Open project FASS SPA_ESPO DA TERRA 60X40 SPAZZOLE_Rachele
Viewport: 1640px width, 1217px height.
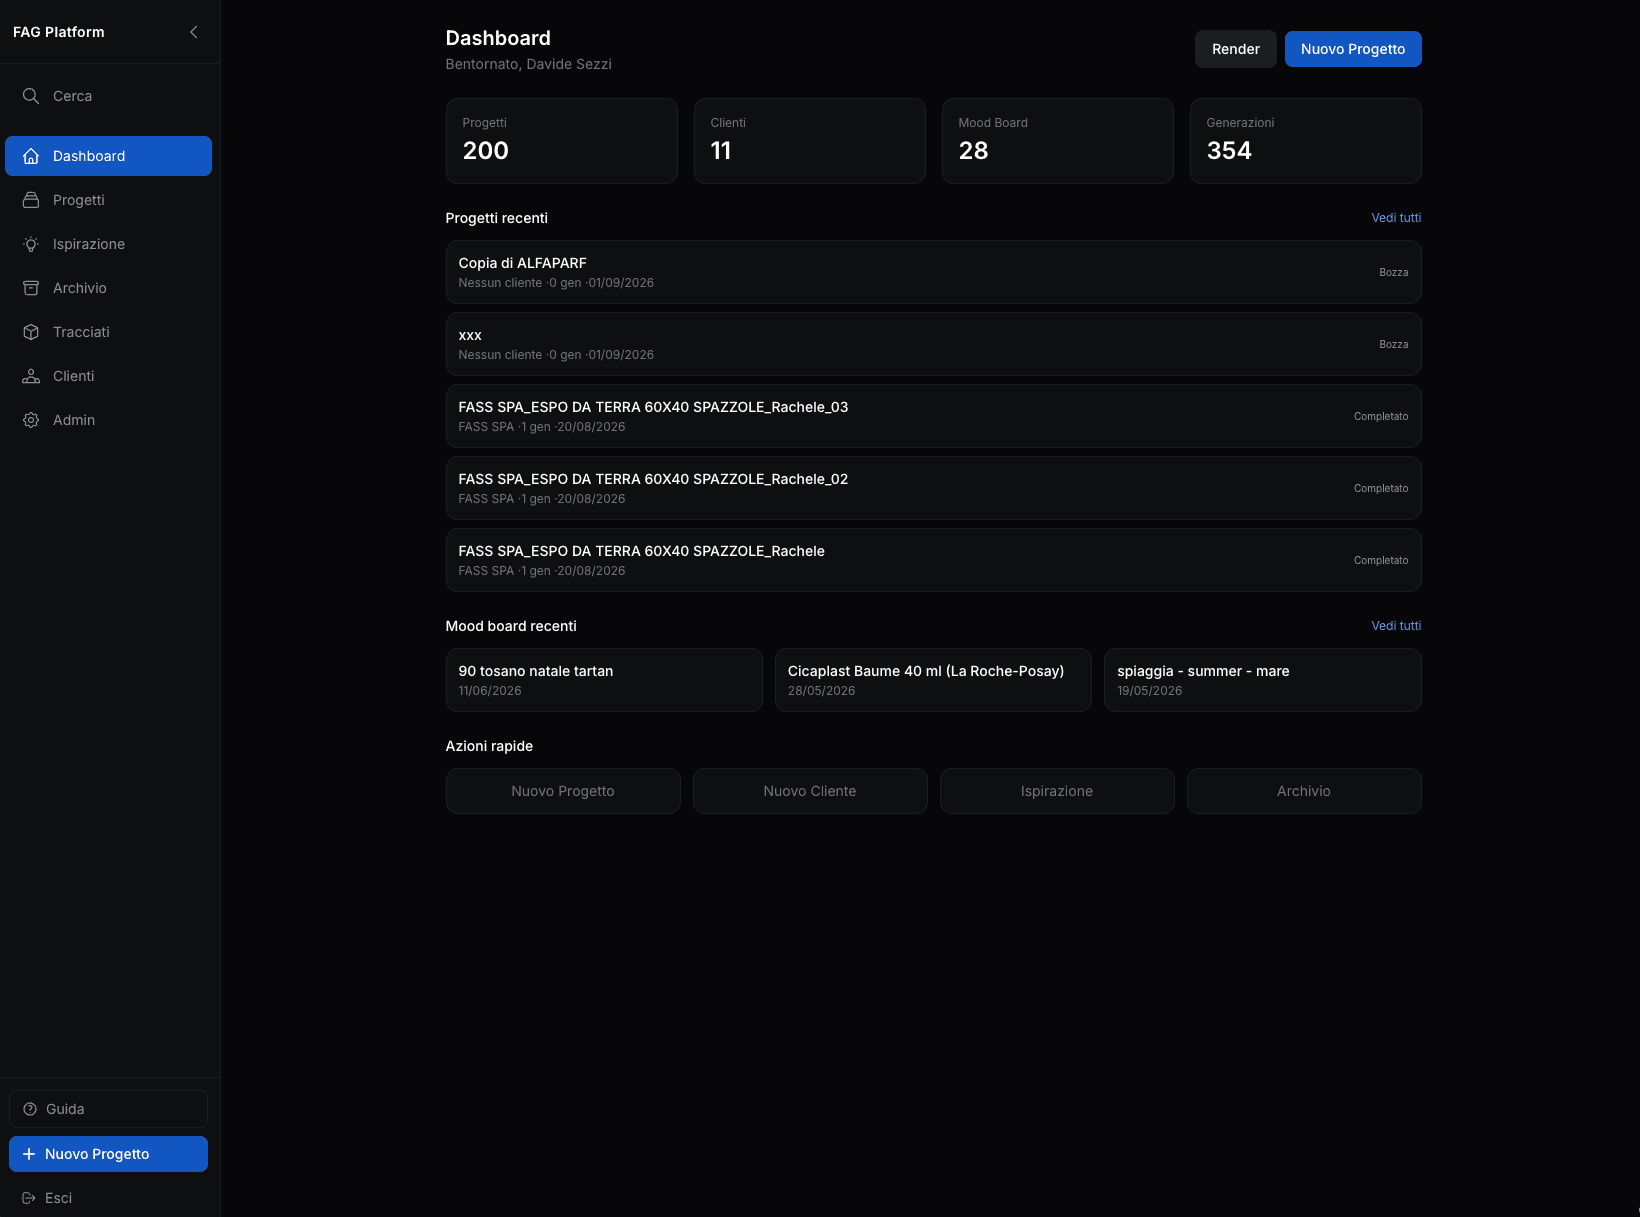click(934, 560)
